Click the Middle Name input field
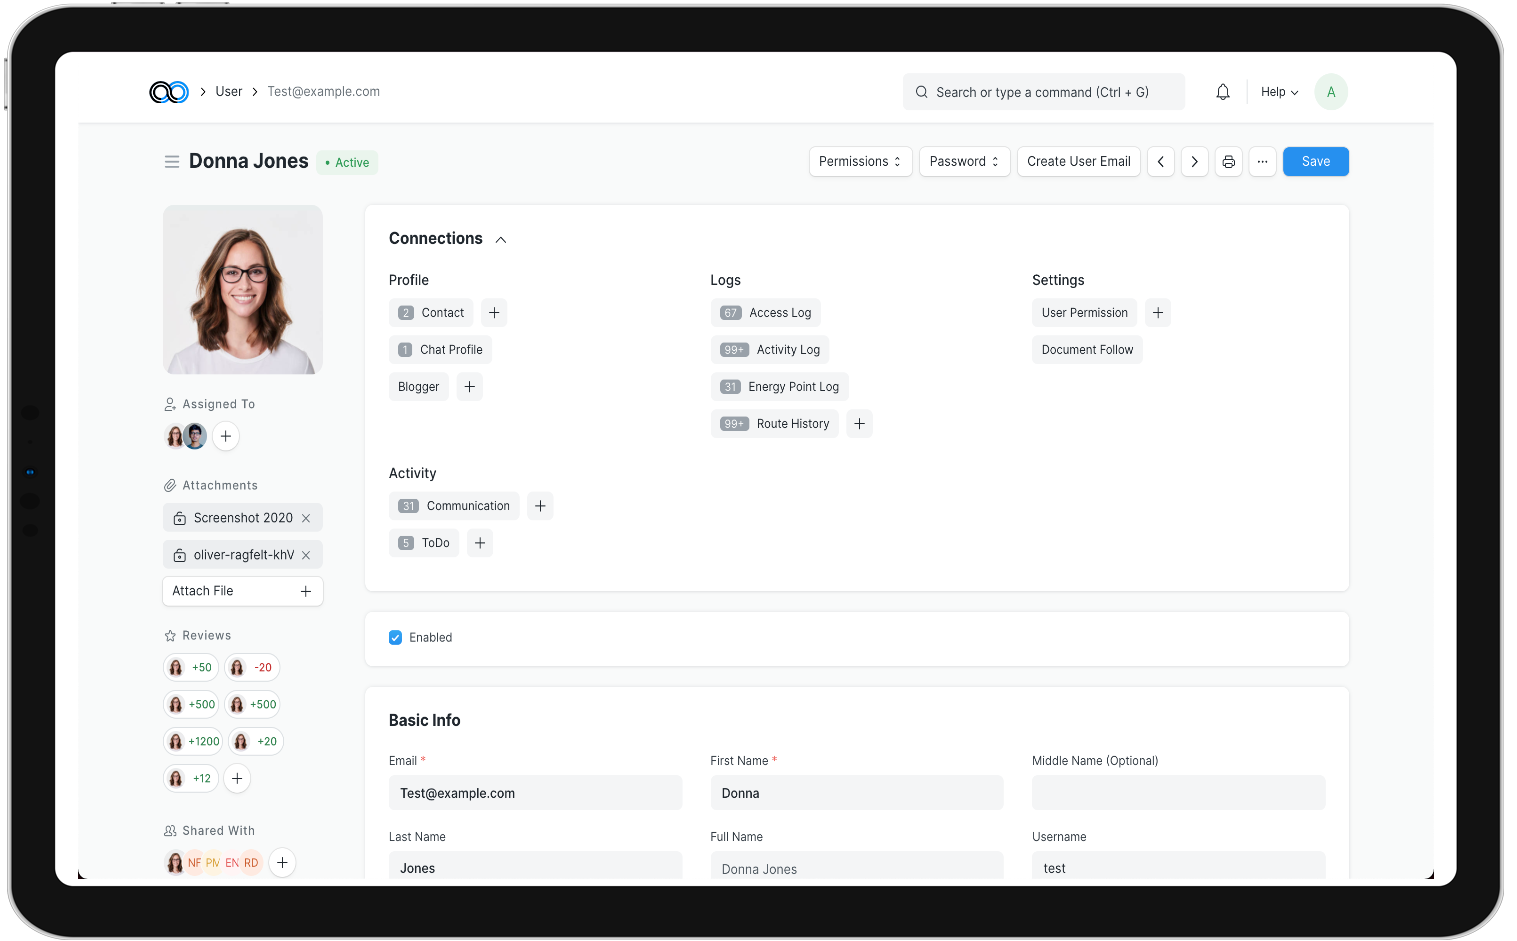Screen dimensions: 1517x941 point(1178,793)
